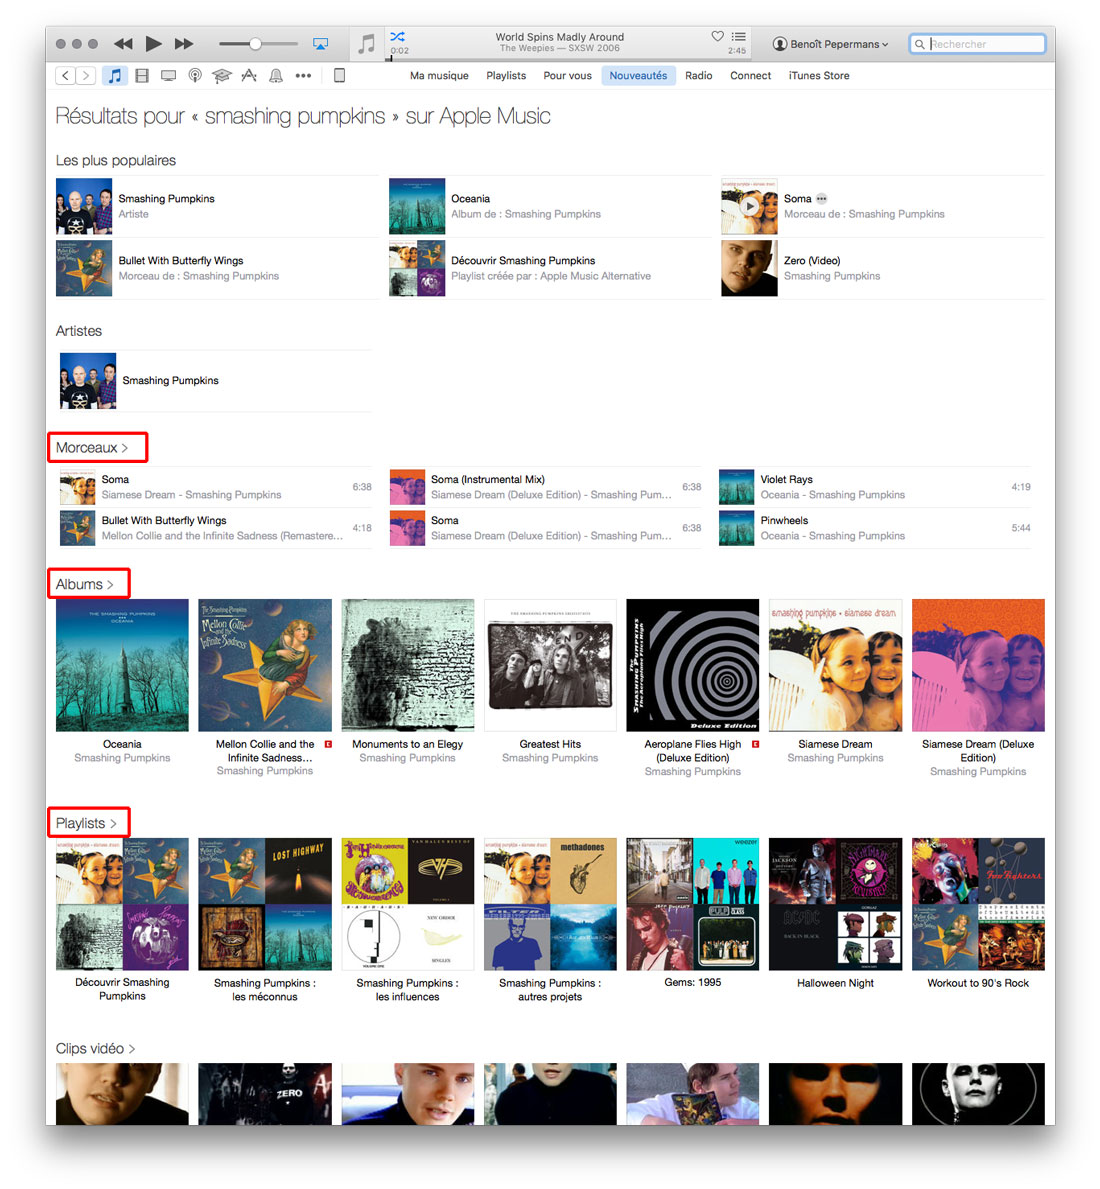The image size is (1100, 1189).
Task: Open the Zero (Video) result
Action: pos(882,268)
